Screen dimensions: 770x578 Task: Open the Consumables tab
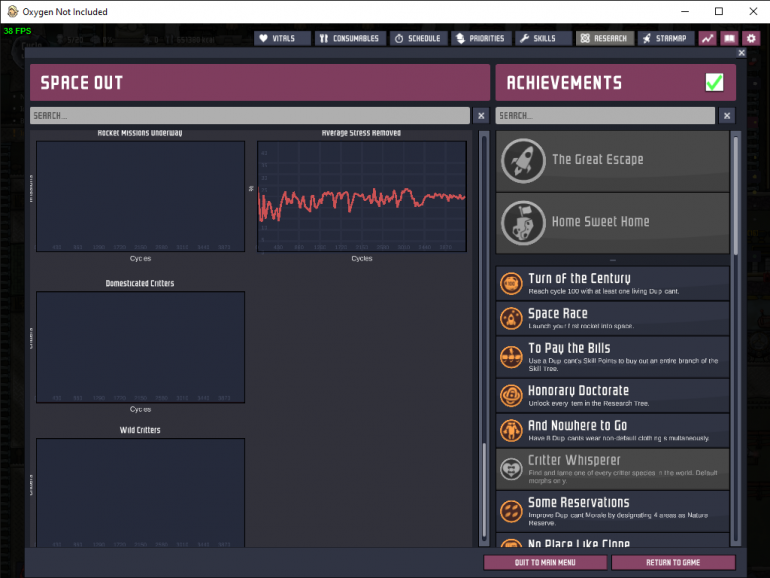click(350, 38)
